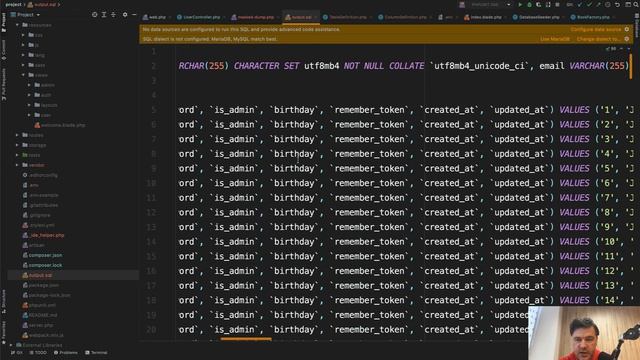Click the Show History clock icon

pos(608,5)
